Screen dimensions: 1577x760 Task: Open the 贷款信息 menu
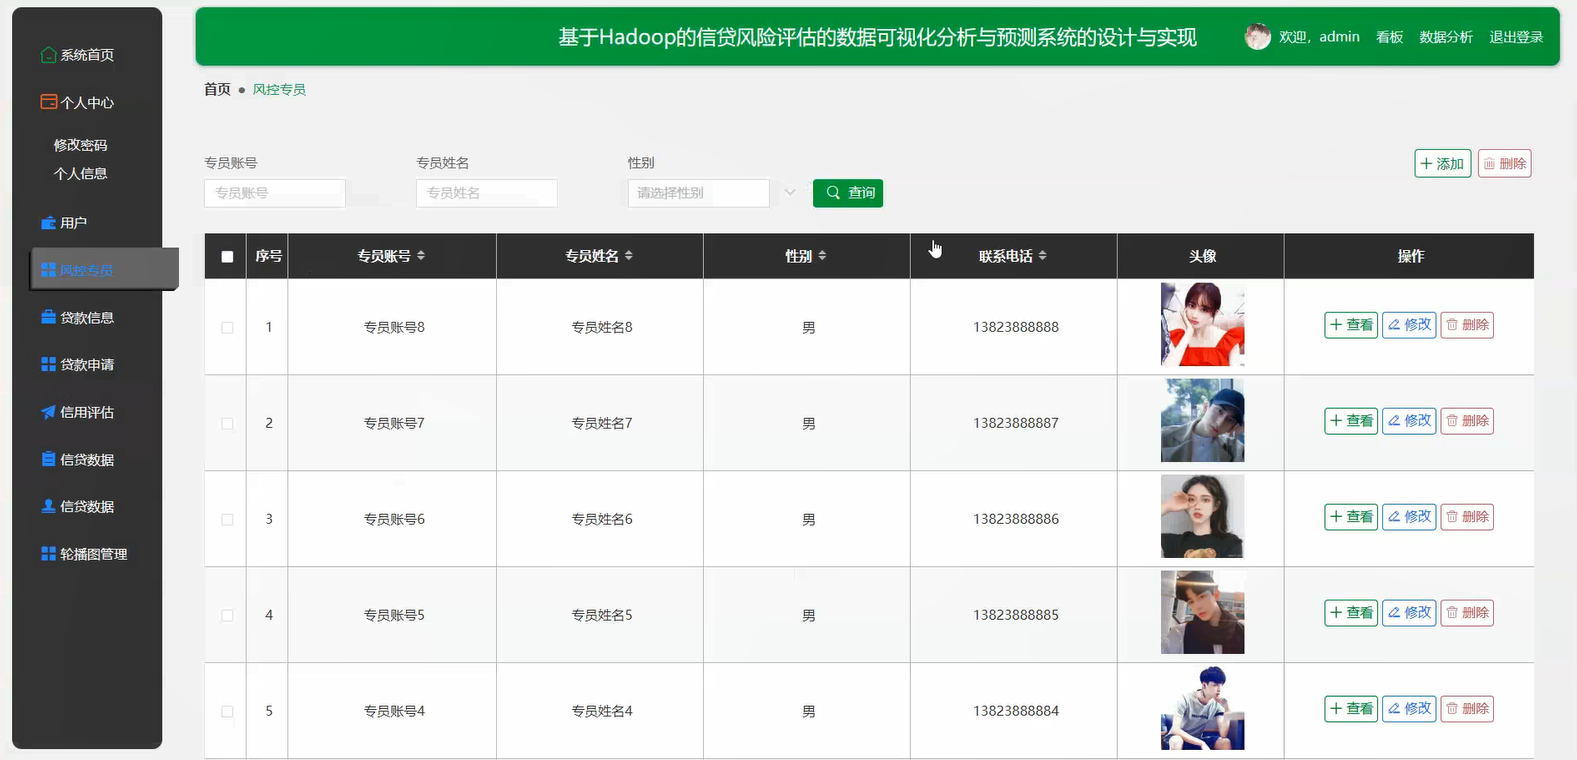coord(87,317)
